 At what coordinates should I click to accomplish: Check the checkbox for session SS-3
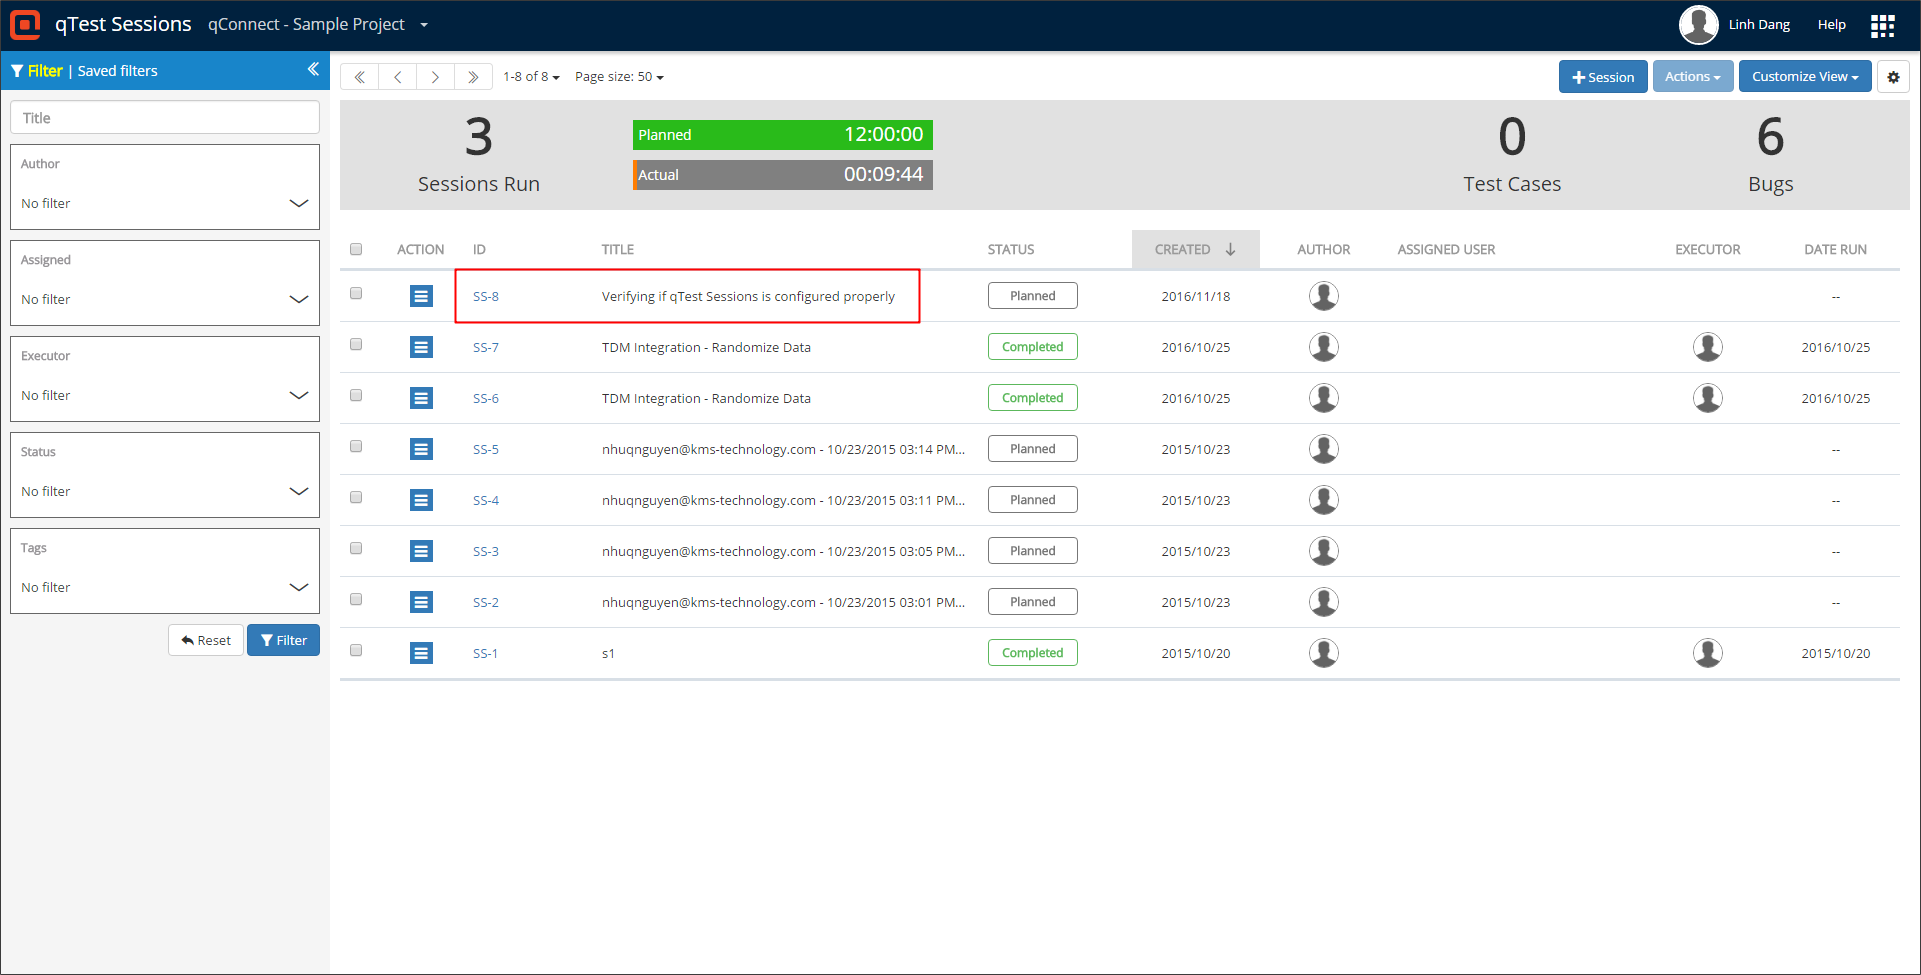click(x=356, y=548)
